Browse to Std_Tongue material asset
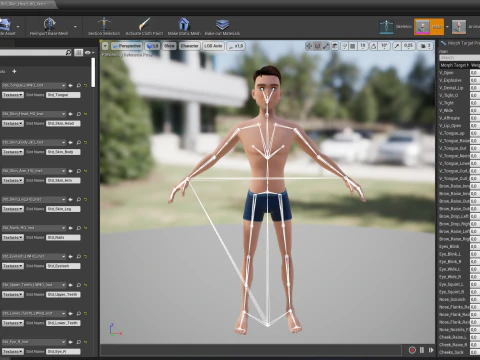 pos(79,86)
